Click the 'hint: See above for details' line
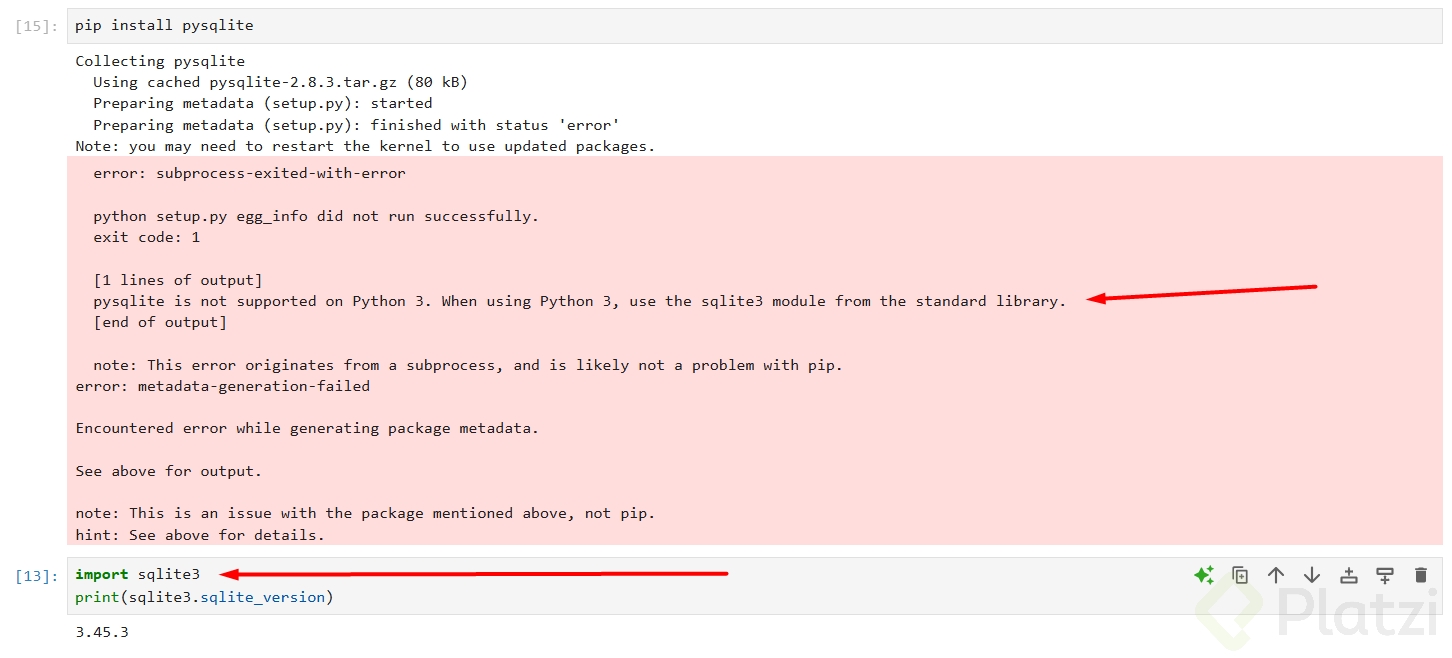 [200, 535]
